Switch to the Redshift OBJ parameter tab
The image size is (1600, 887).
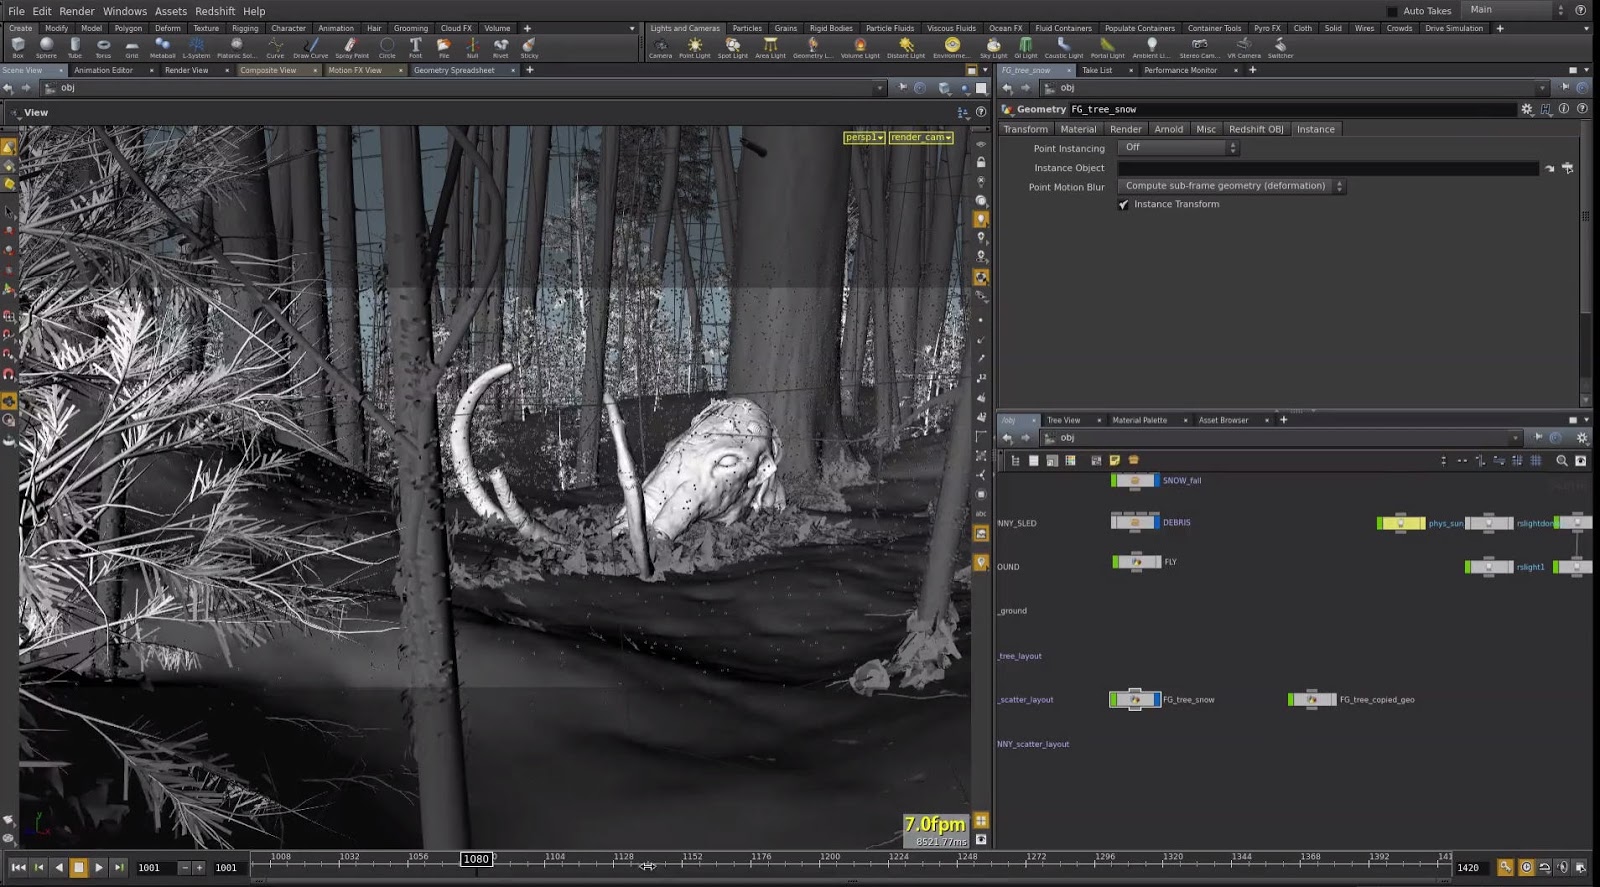click(x=1255, y=129)
